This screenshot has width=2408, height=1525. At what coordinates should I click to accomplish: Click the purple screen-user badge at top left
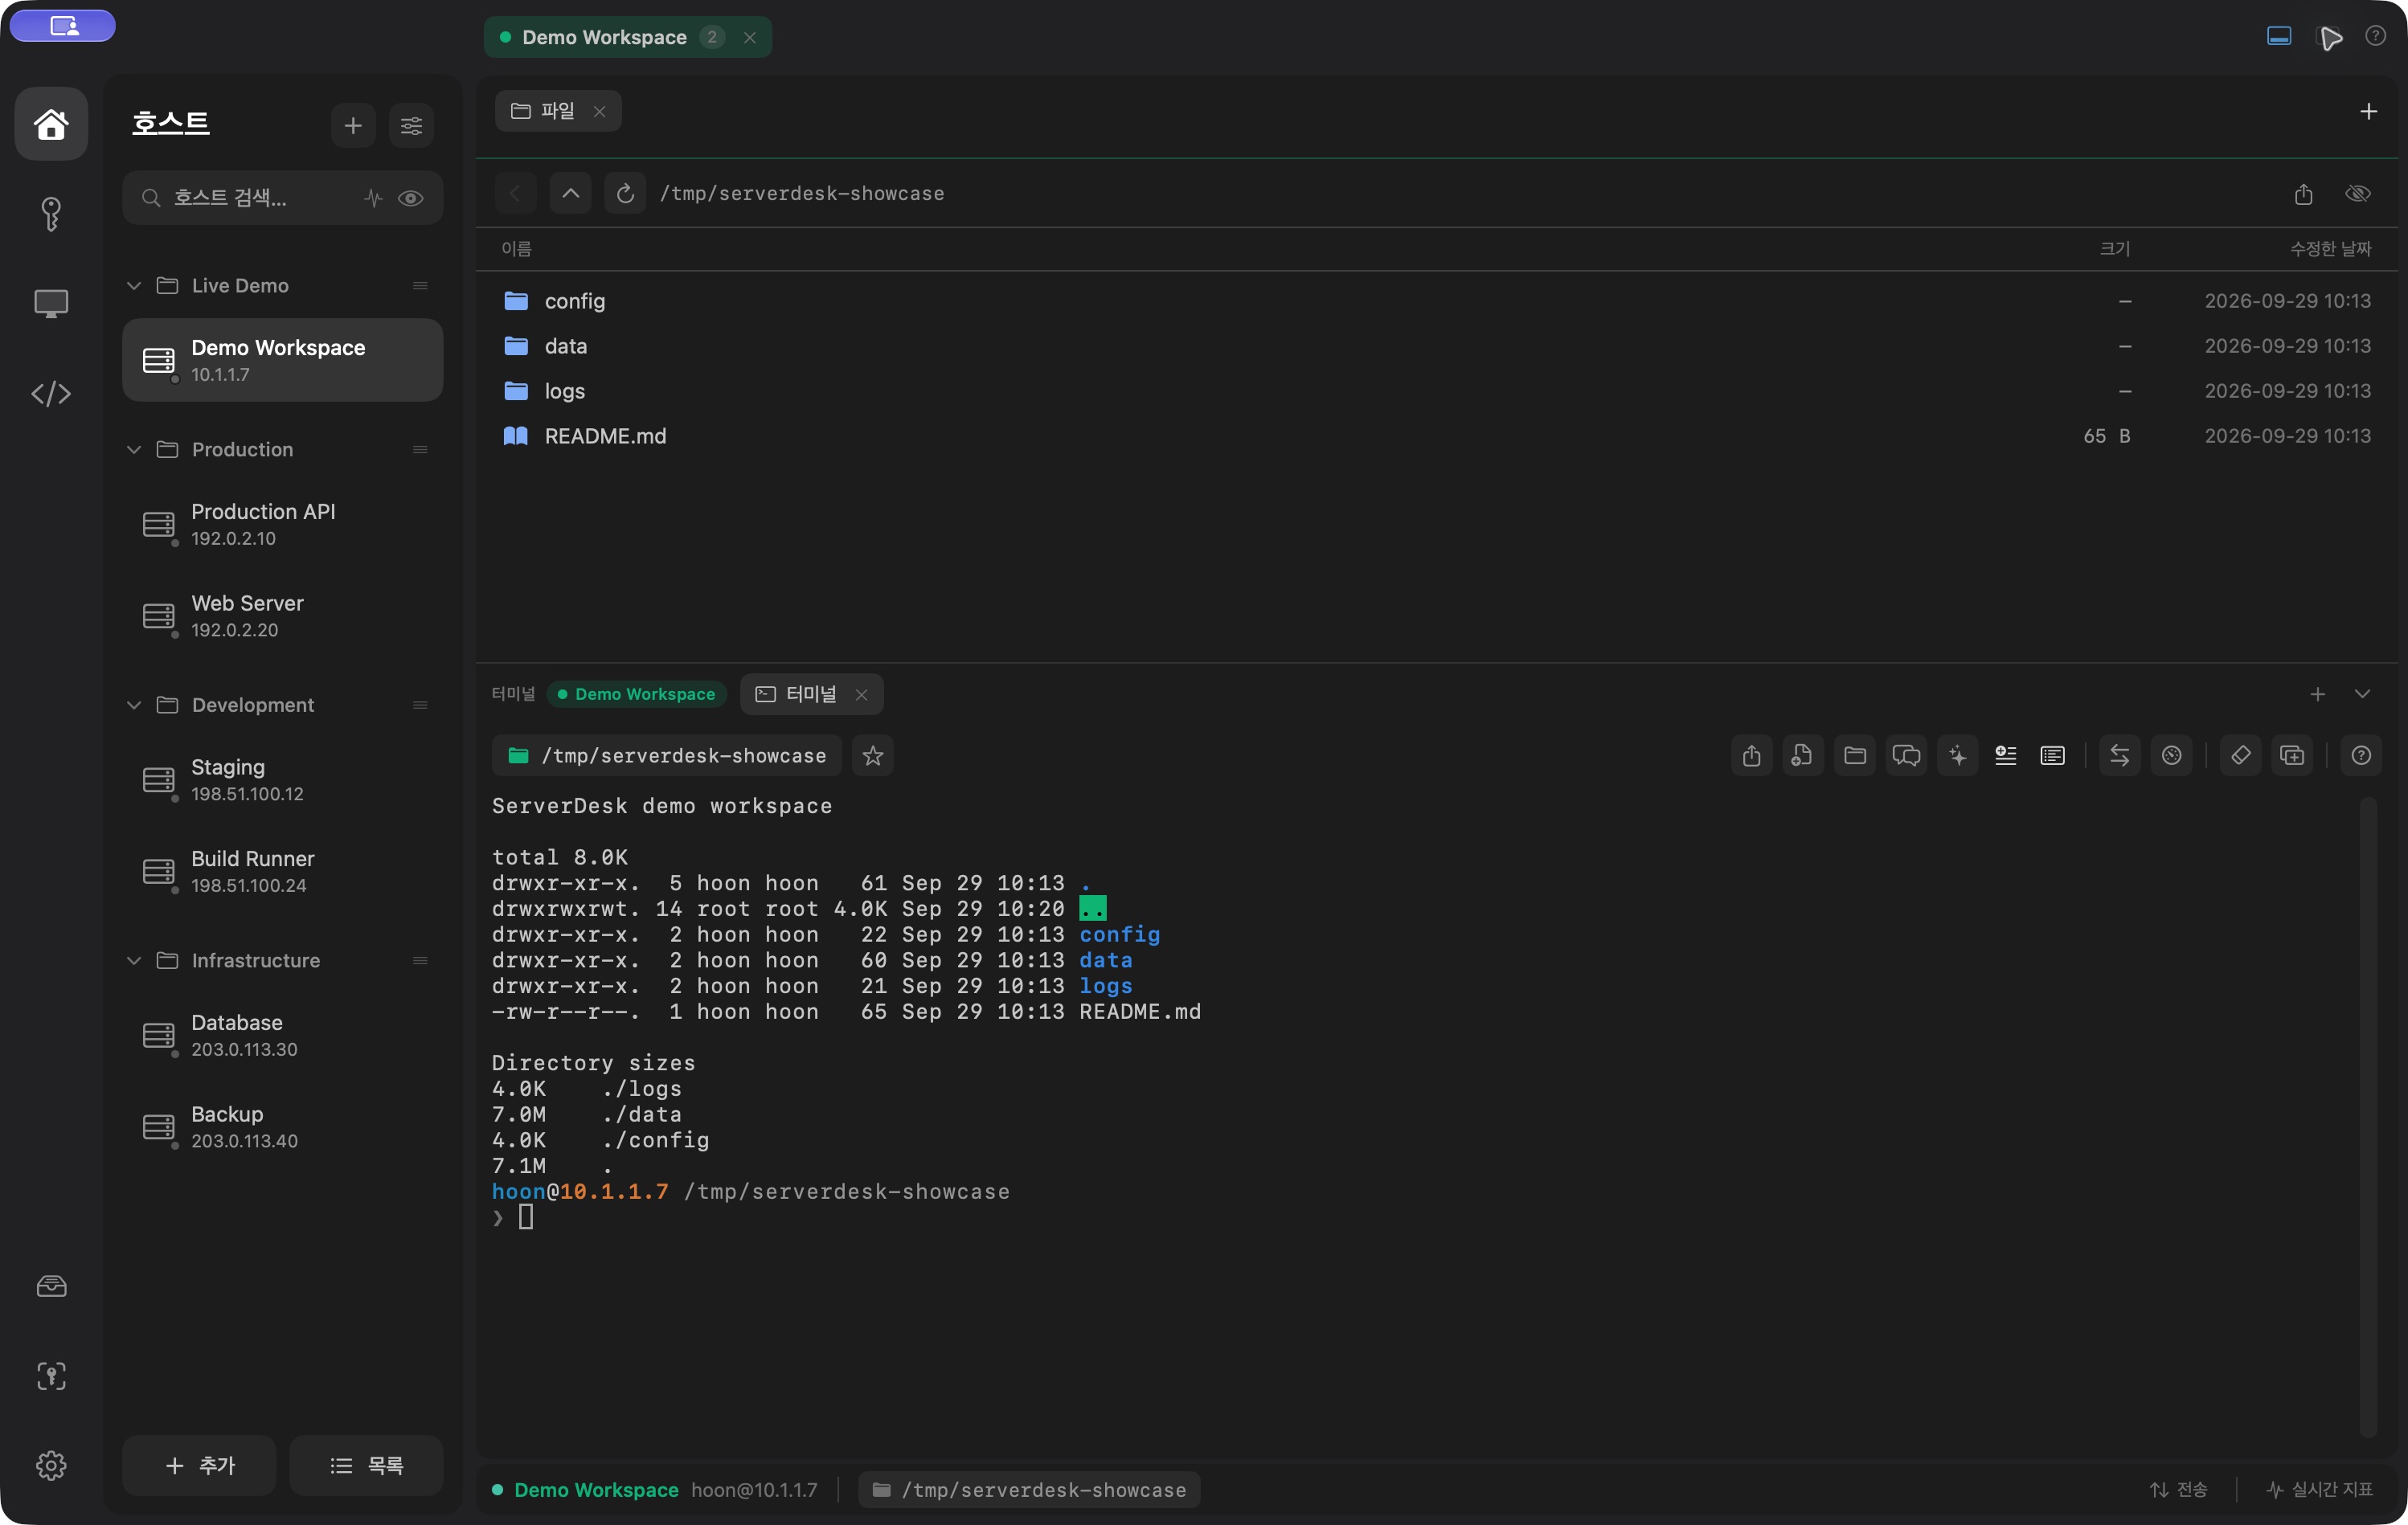tap(63, 26)
